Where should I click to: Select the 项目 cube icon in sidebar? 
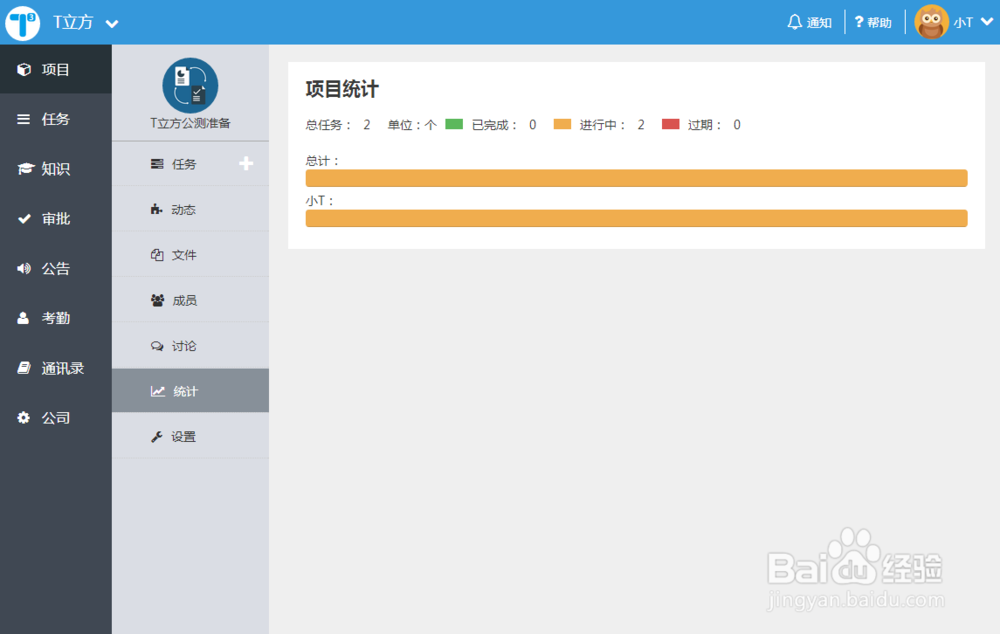tap(24, 70)
